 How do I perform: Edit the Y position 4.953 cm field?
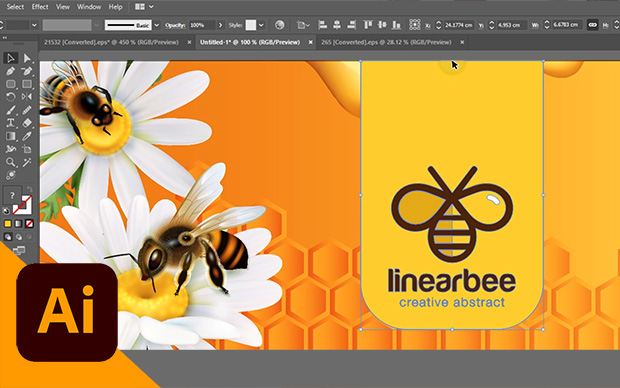pos(511,25)
